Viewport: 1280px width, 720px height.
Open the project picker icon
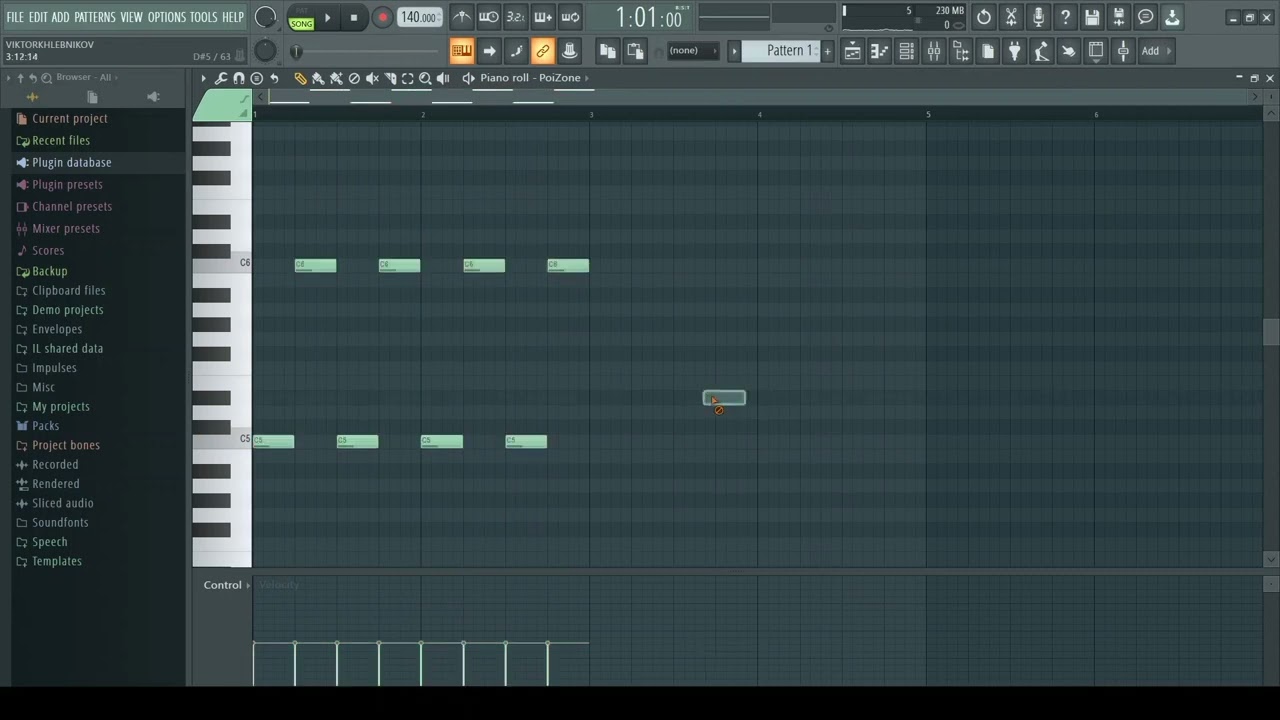tap(988, 51)
